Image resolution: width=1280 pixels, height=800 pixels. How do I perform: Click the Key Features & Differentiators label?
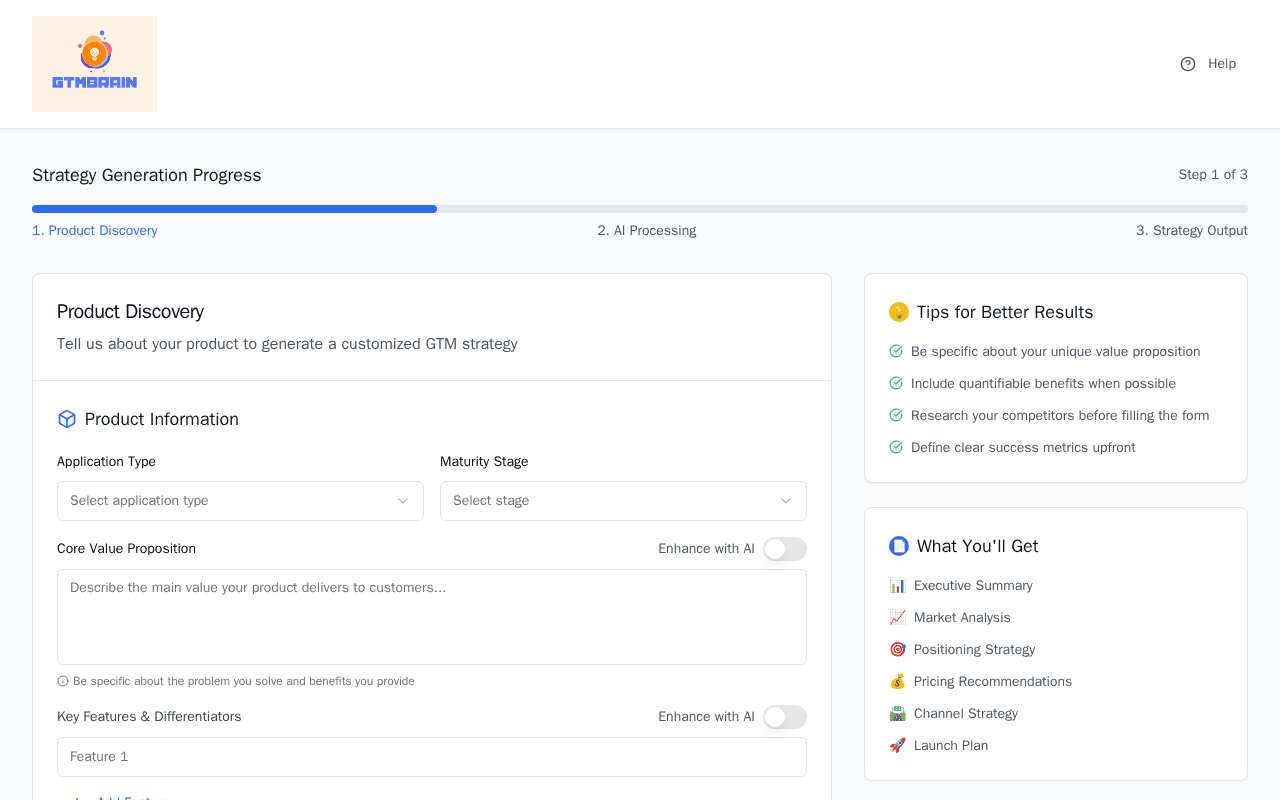[x=149, y=717]
